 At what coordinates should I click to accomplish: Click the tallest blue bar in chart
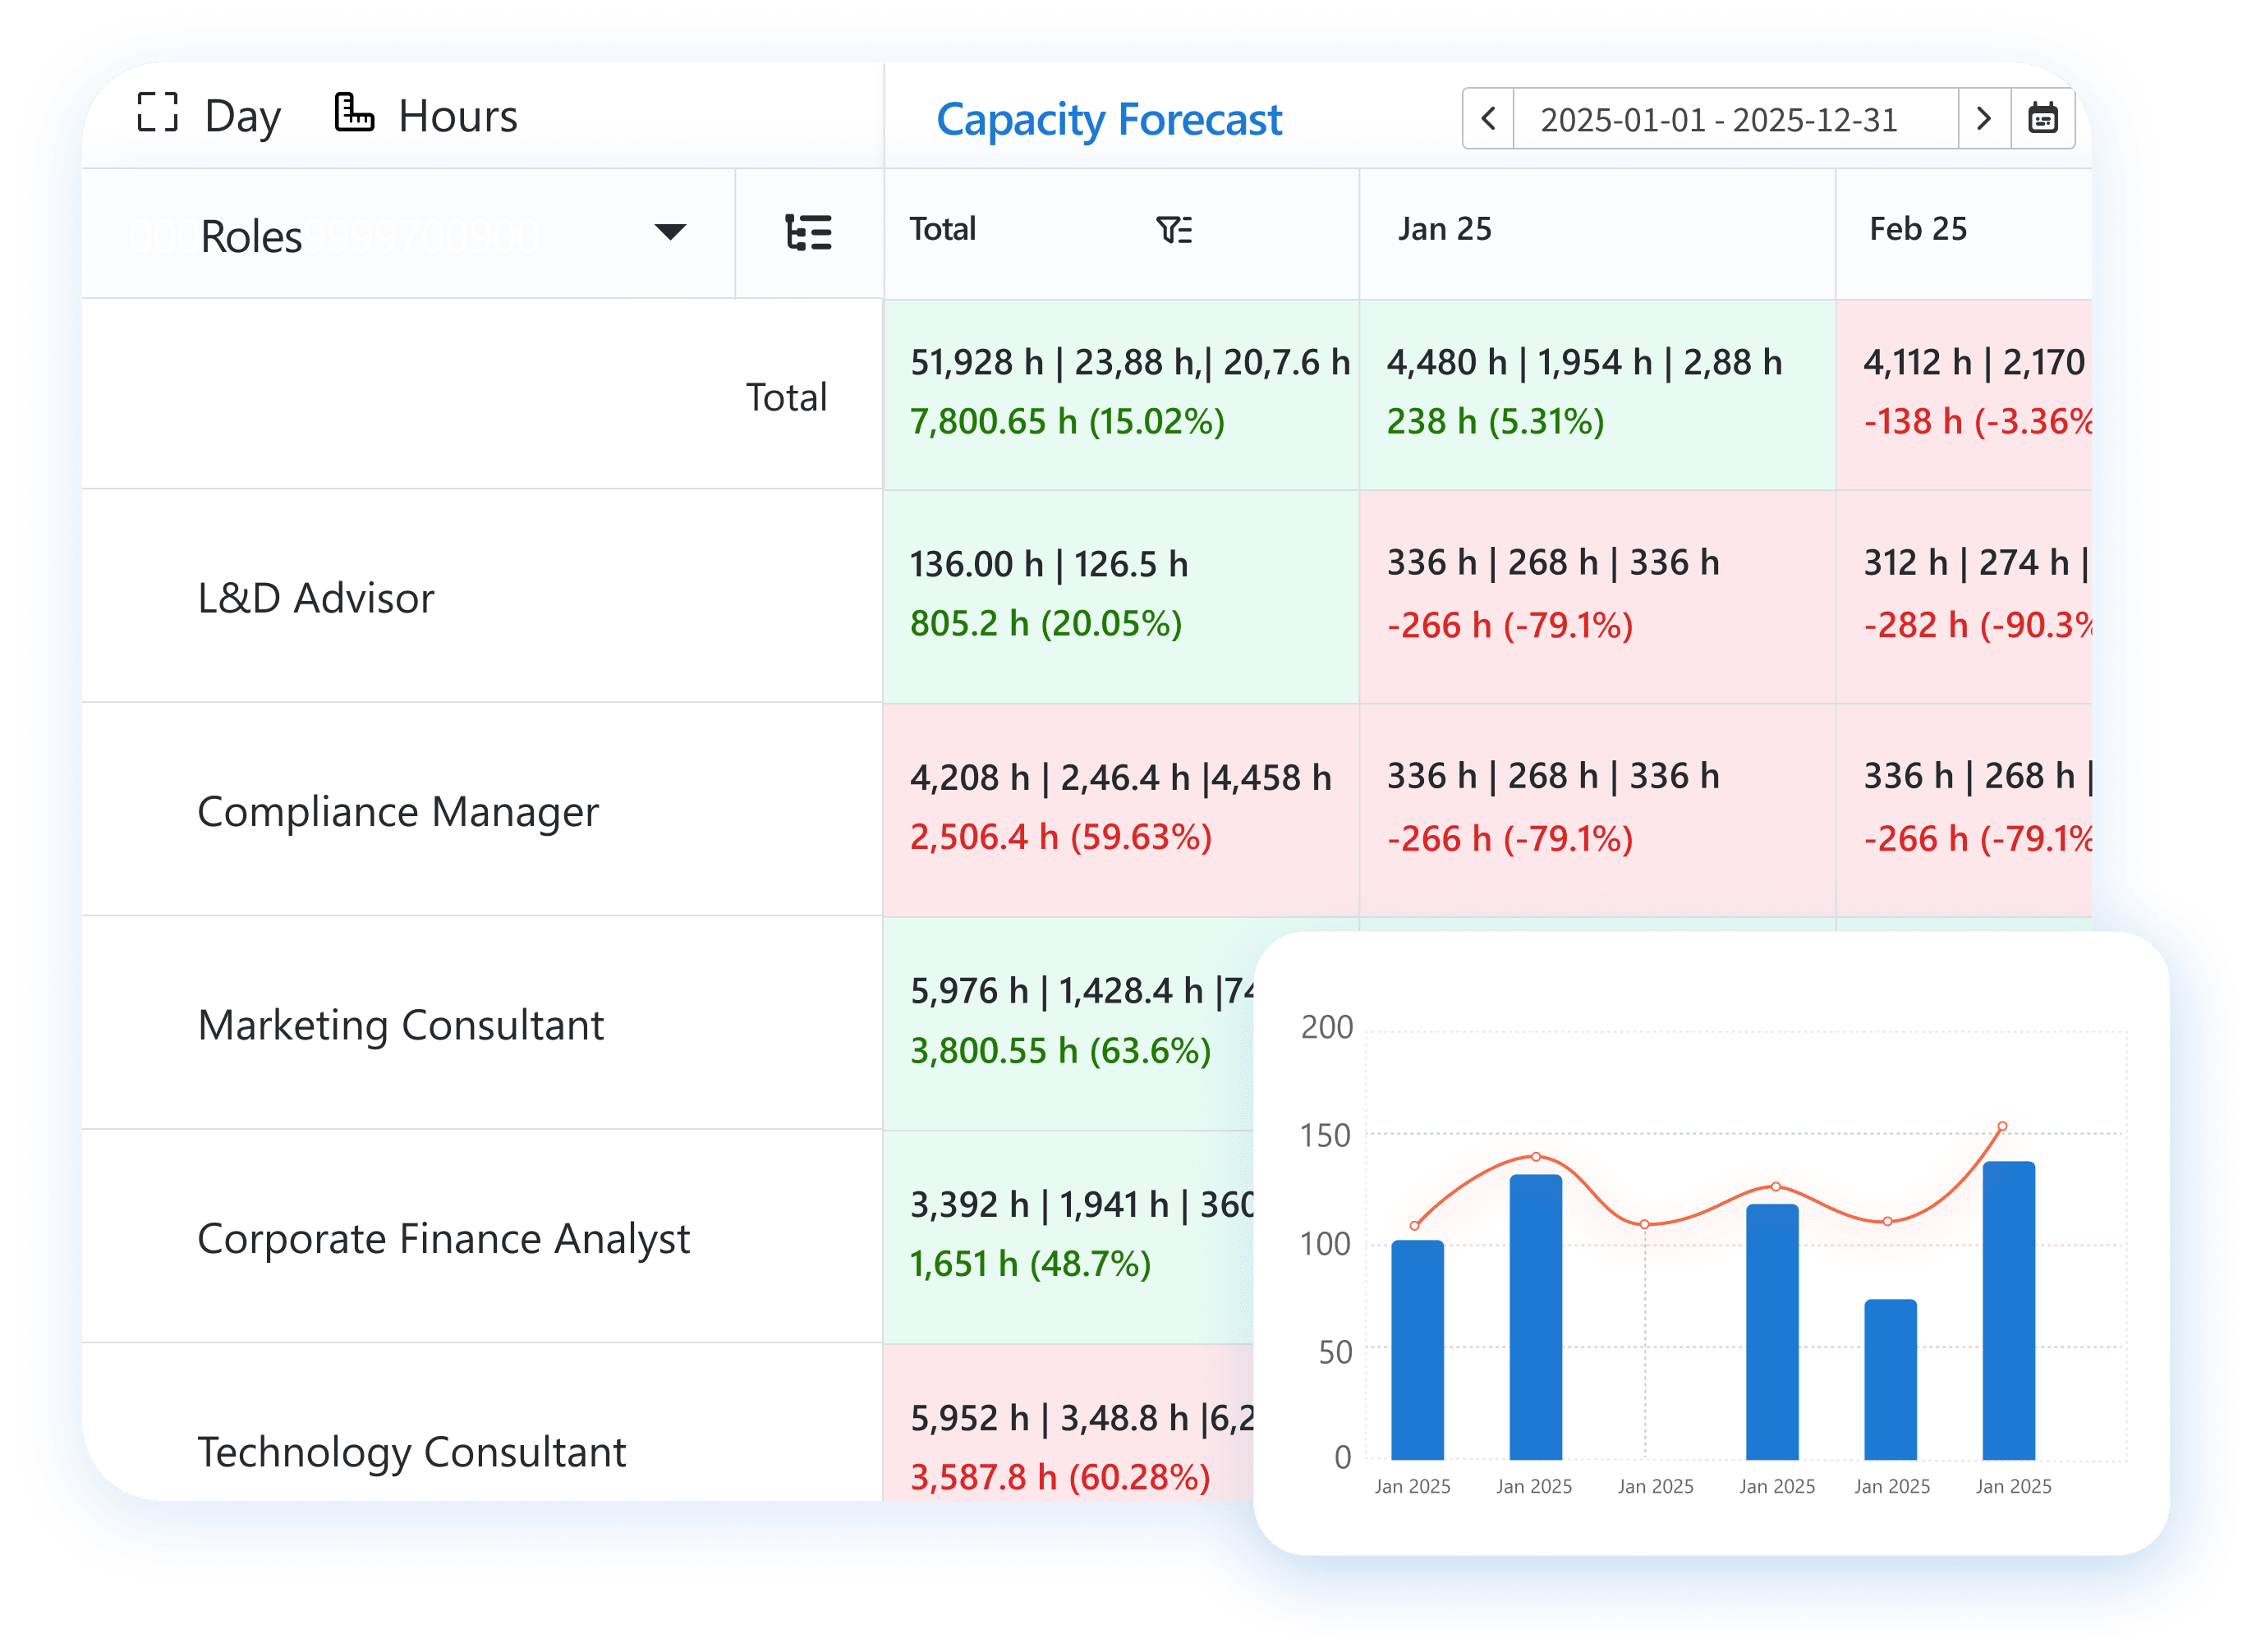pyautogui.click(x=2007, y=1310)
